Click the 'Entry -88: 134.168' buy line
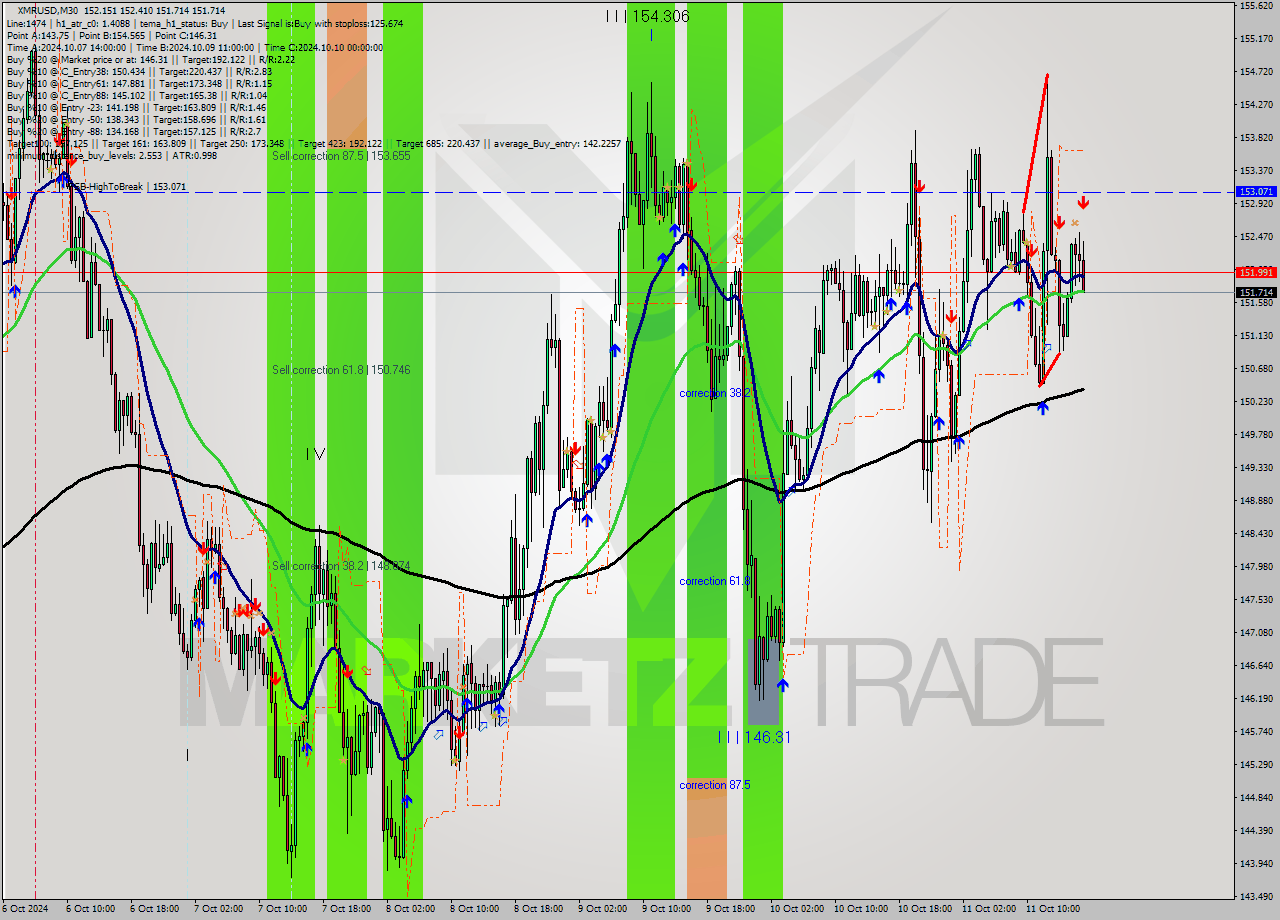Screen dimensions: 1280x920 [134, 131]
